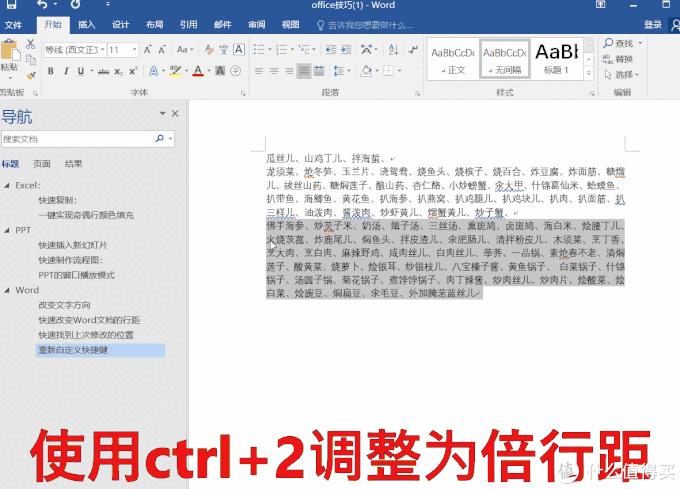Image resolution: width=680 pixels, height=489 pixels.
Task: Apply subscript formatting
Action: (x=118, y=72)
